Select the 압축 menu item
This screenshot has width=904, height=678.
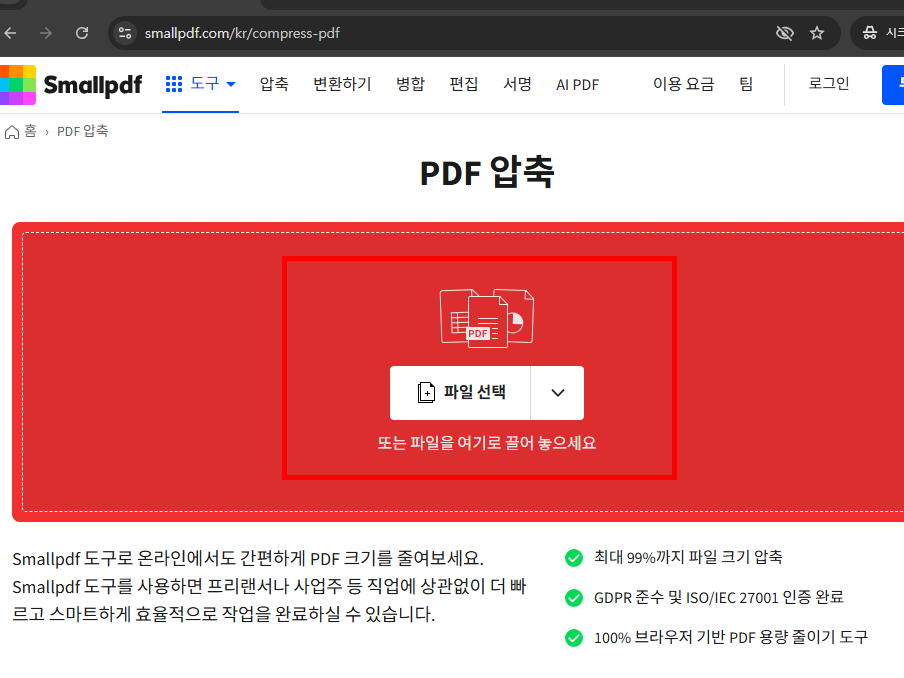coord(273,84)
